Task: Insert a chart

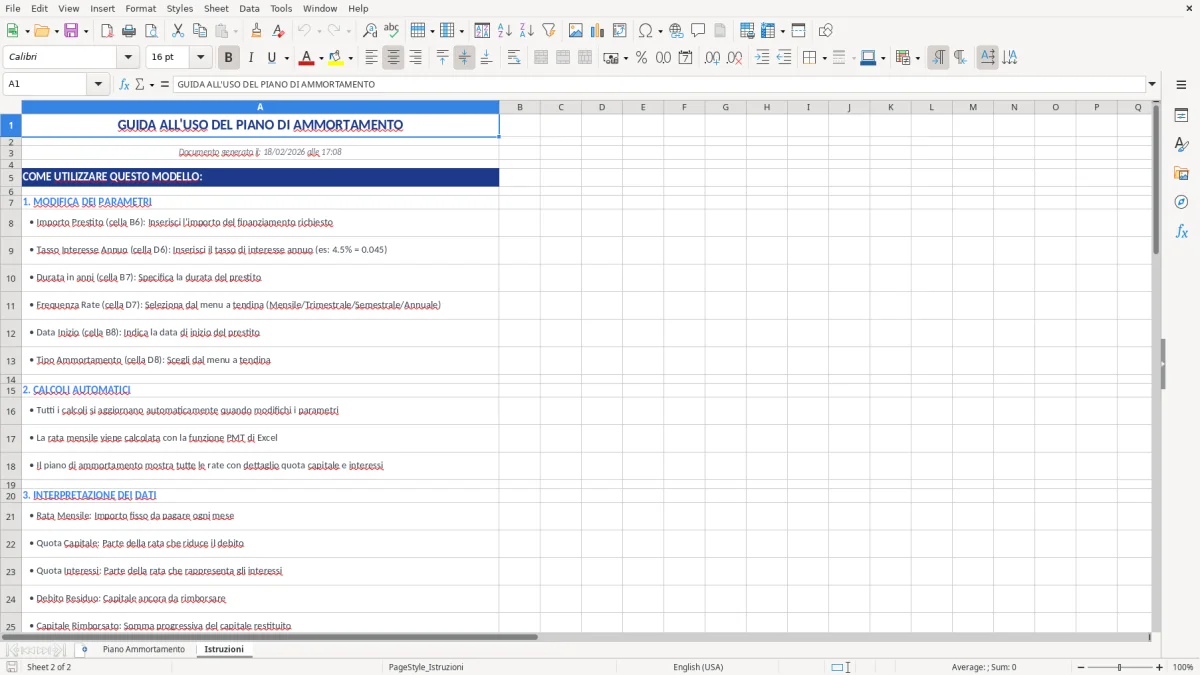Action: coord(597,30)
